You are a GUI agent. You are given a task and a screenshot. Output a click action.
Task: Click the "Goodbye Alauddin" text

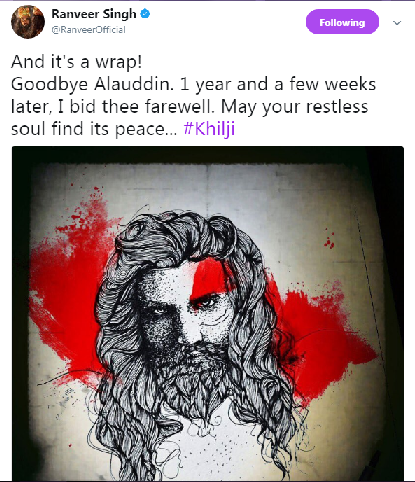click(x=92, y=84)
